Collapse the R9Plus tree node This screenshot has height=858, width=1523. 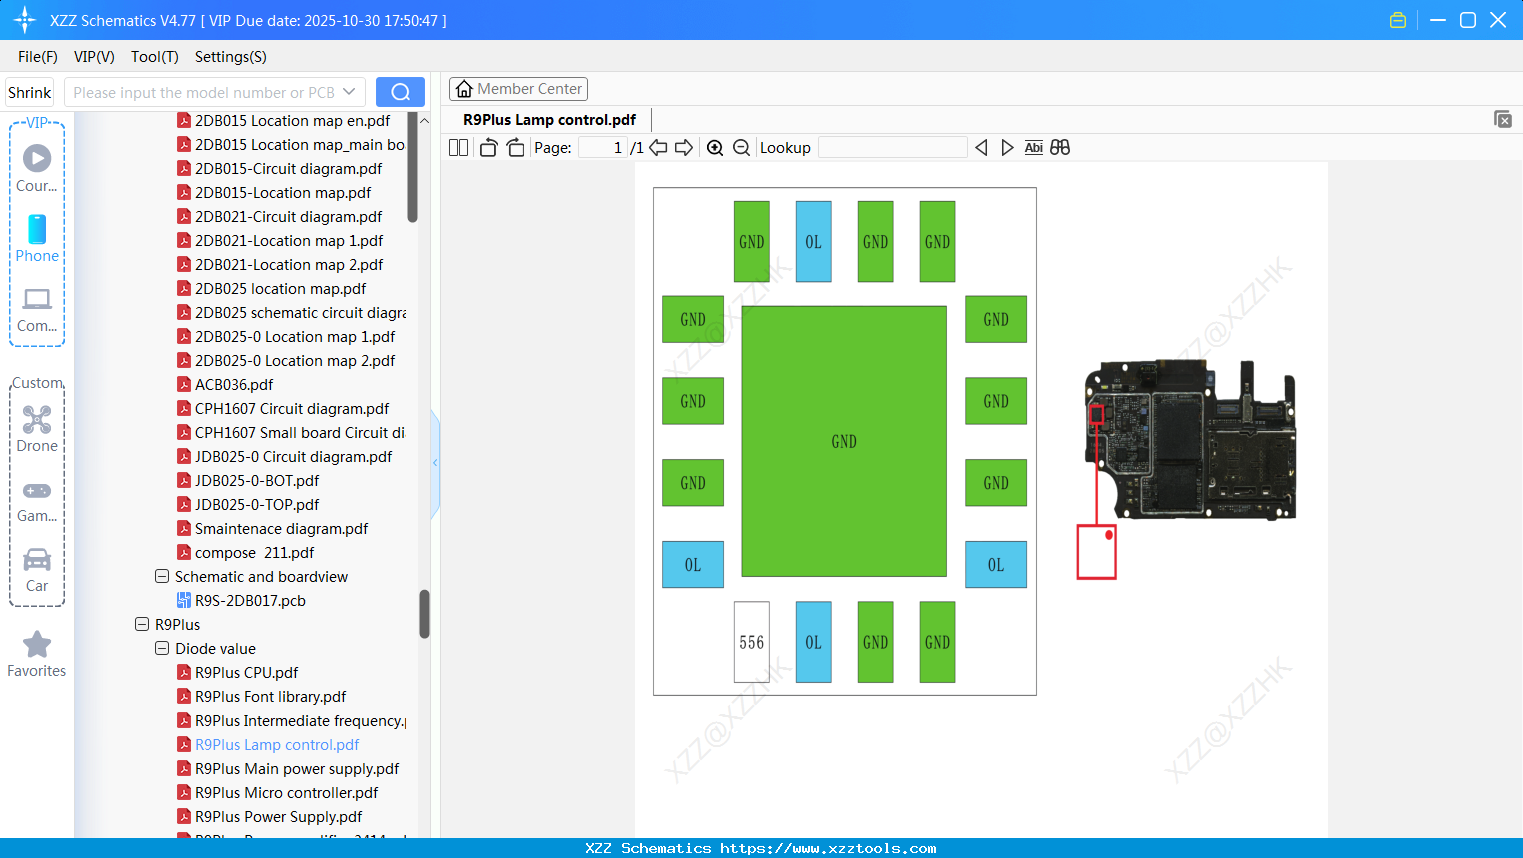(142, 625)
